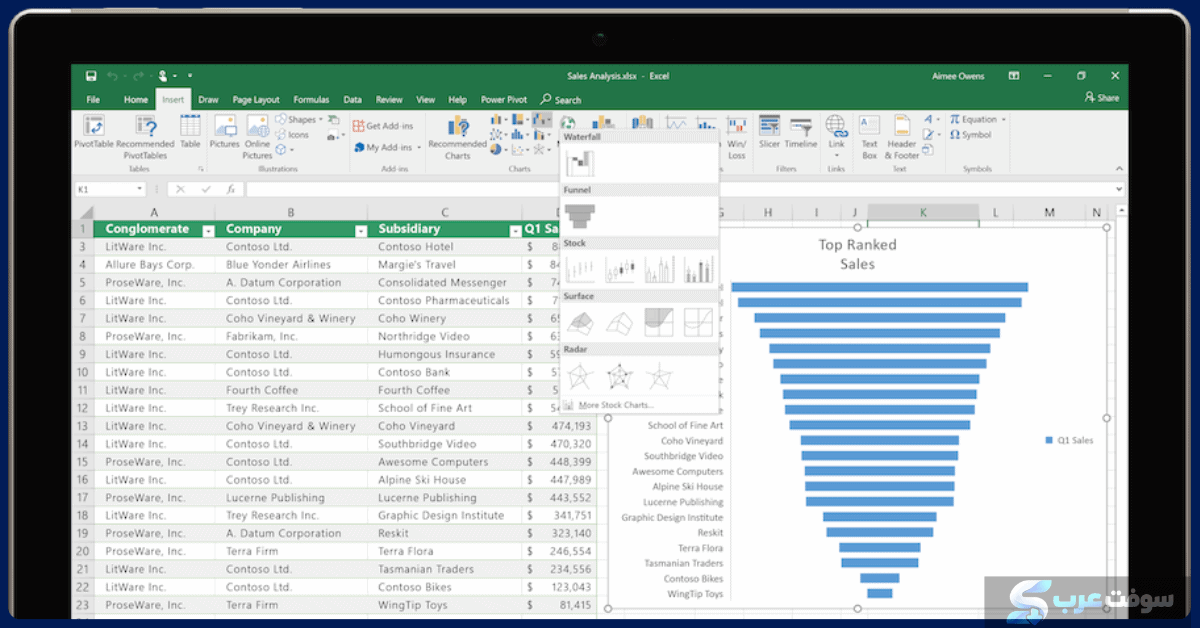Choose the Filled Radar chart
1200x628 pixels.
point(658,376)
